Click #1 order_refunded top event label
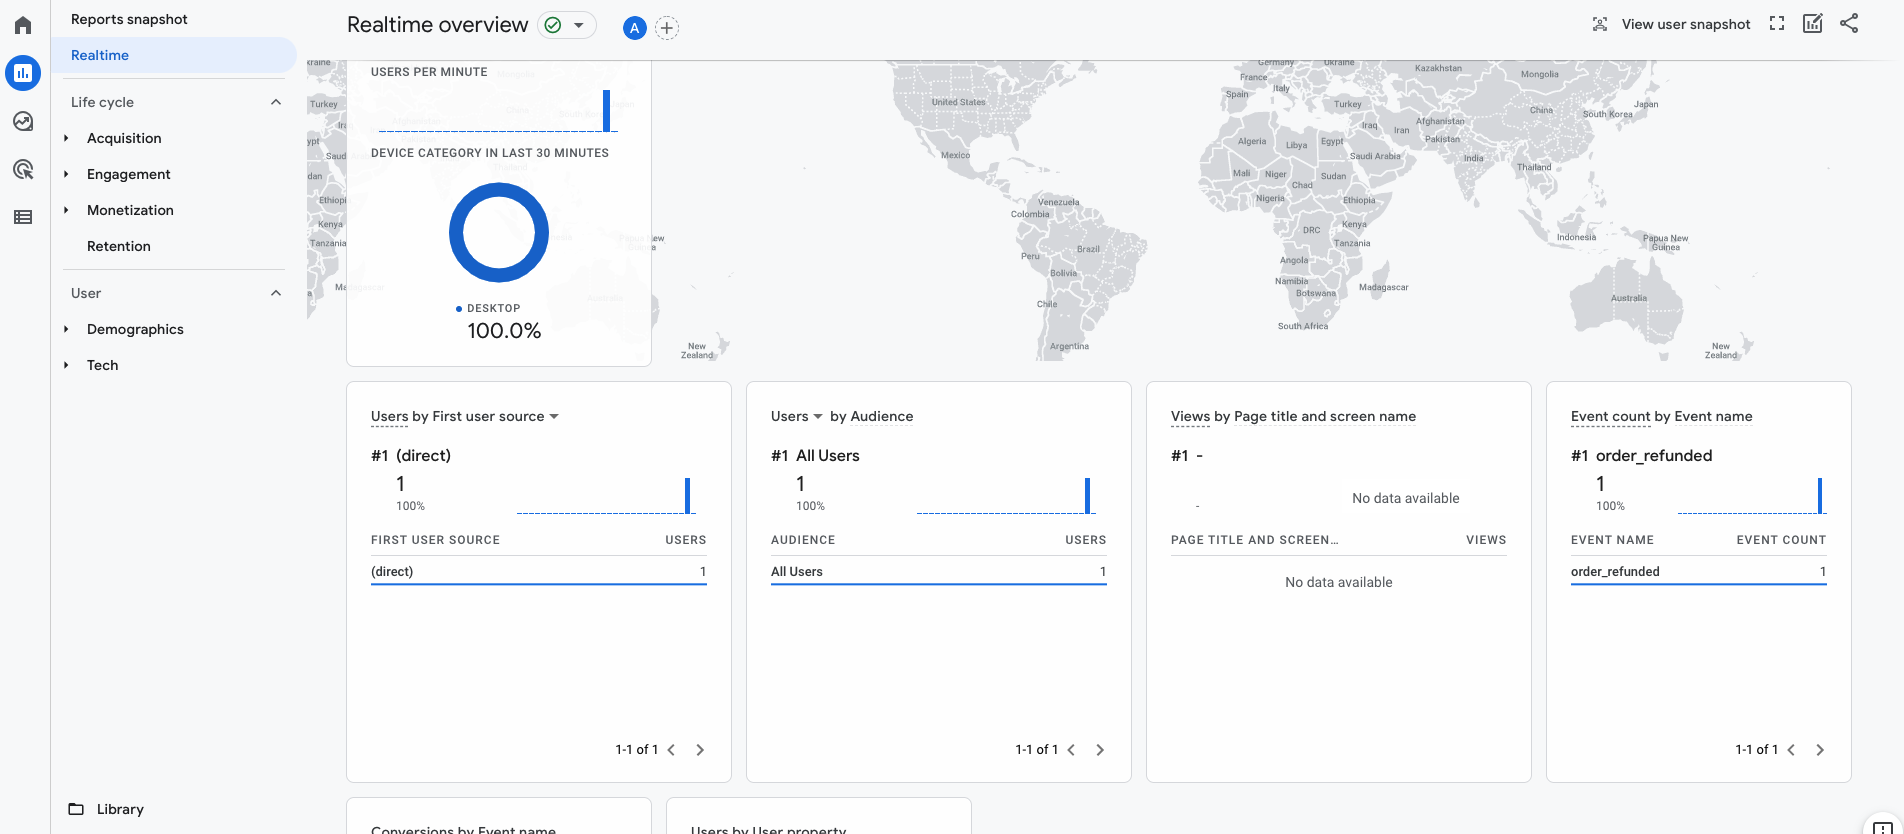This screenshot has width=1904, height=834. click(1641, 455)
